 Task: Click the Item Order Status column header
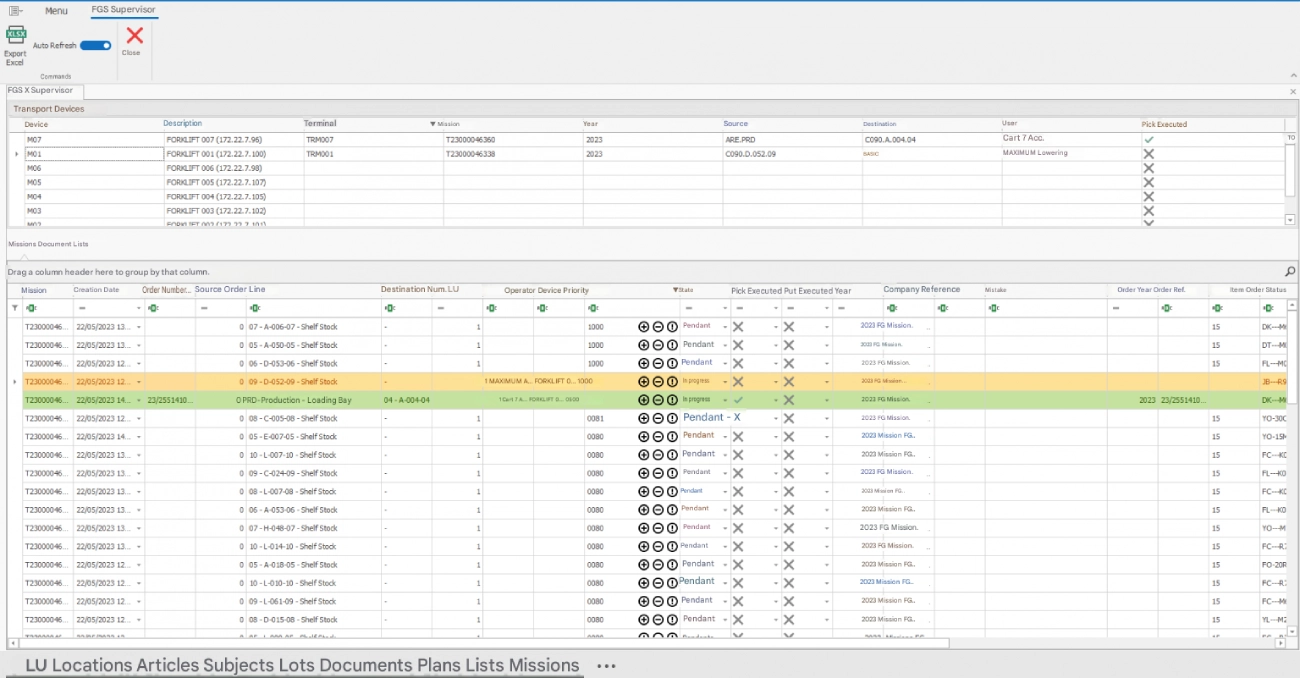click(x=1258, y=290)
